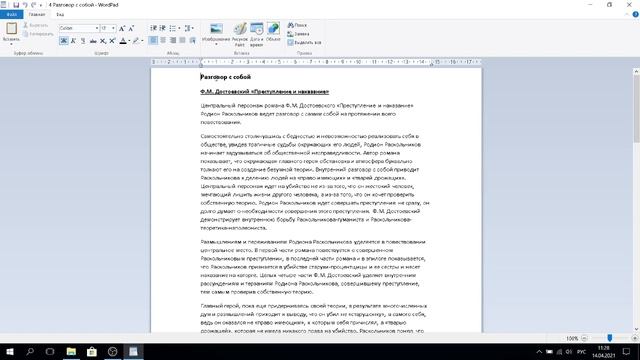Switch to the Главная (Home) ribbon tab
Screen dimensions: 640x360
37,14
